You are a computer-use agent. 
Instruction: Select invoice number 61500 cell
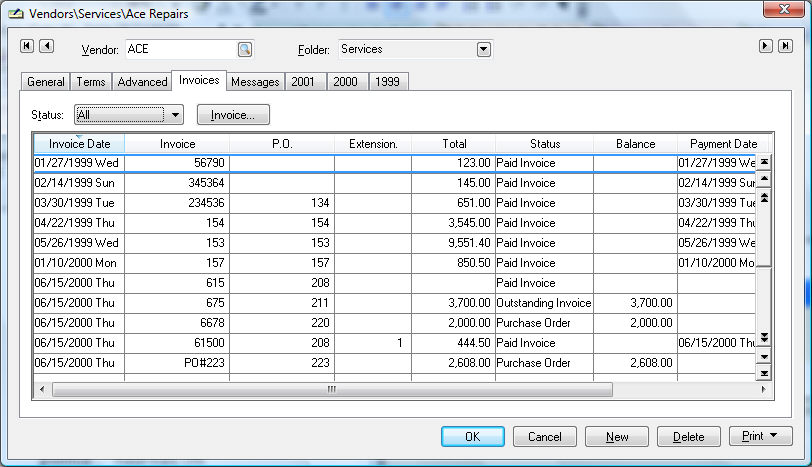[177, 343]
